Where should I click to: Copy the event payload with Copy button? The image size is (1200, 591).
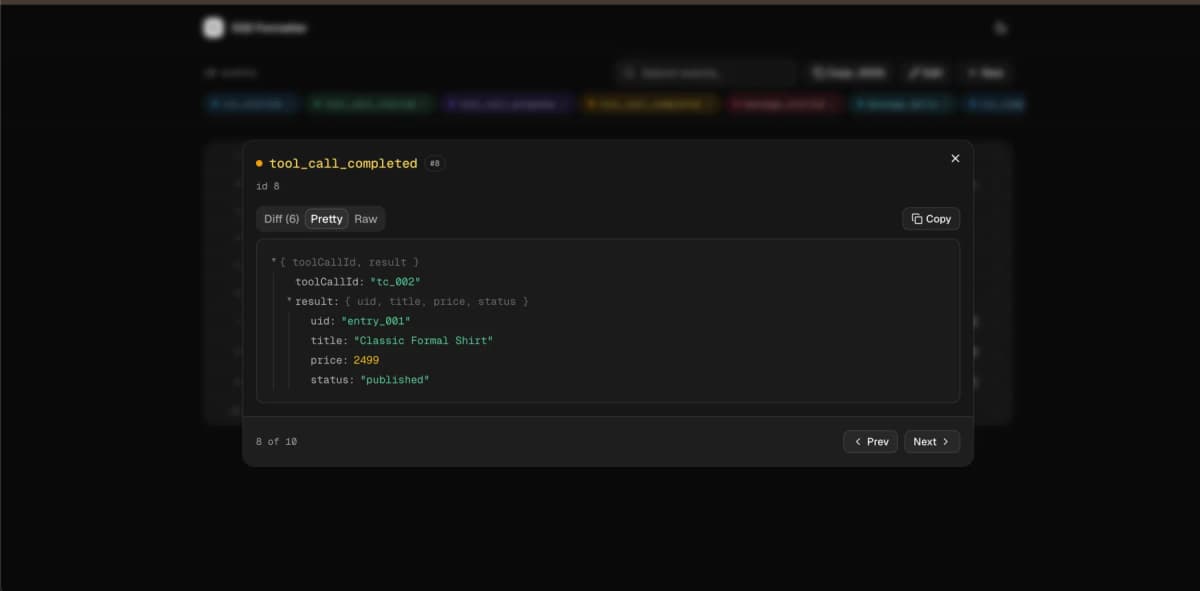tap(931, 219)
